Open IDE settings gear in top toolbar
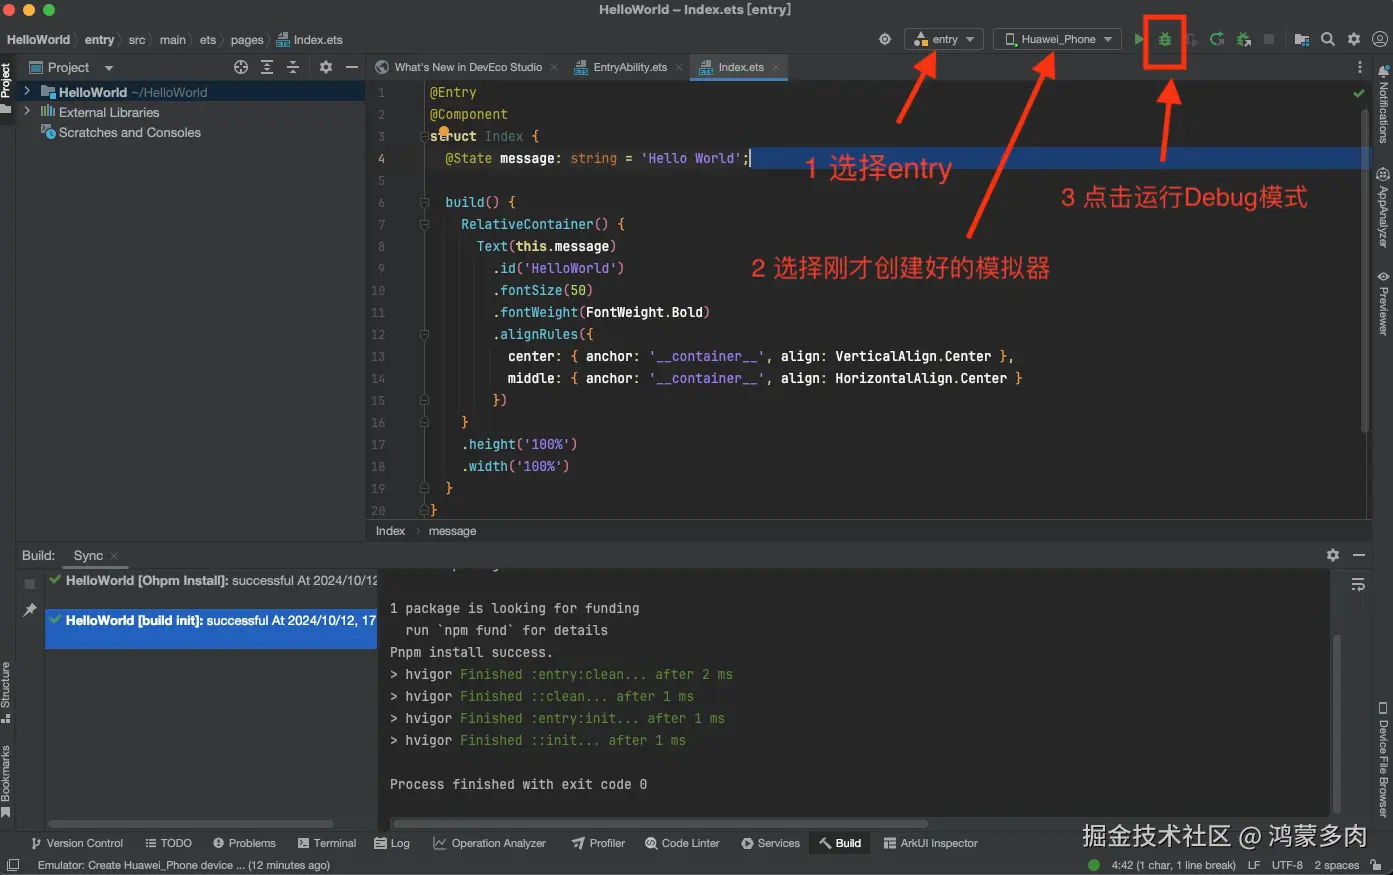 [x=1354, y=39]
